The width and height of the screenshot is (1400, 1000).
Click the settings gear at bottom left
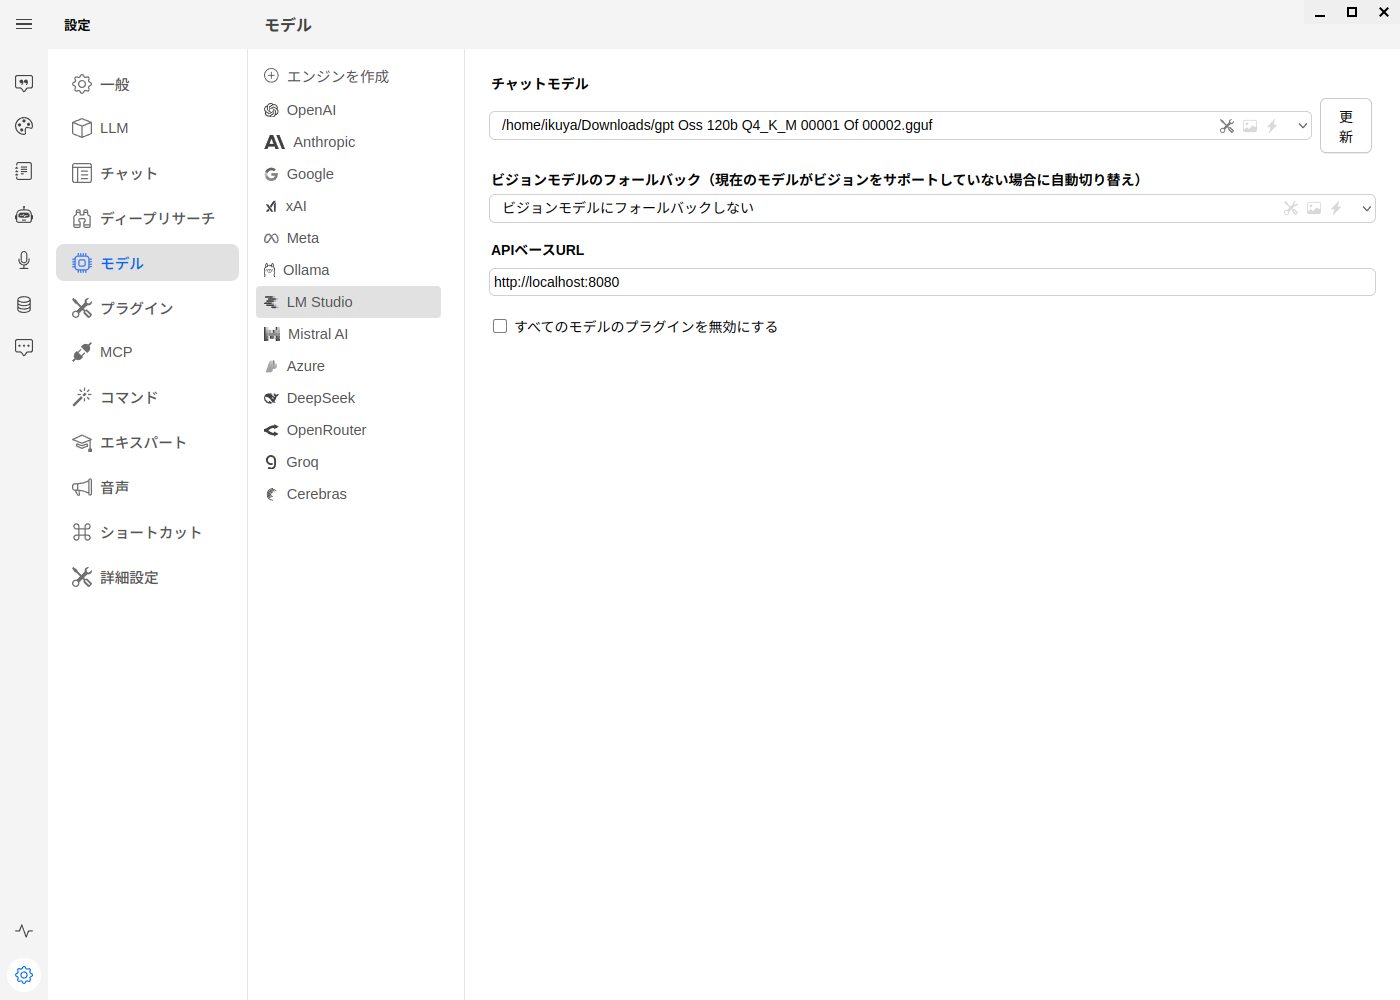coord(24,974)
